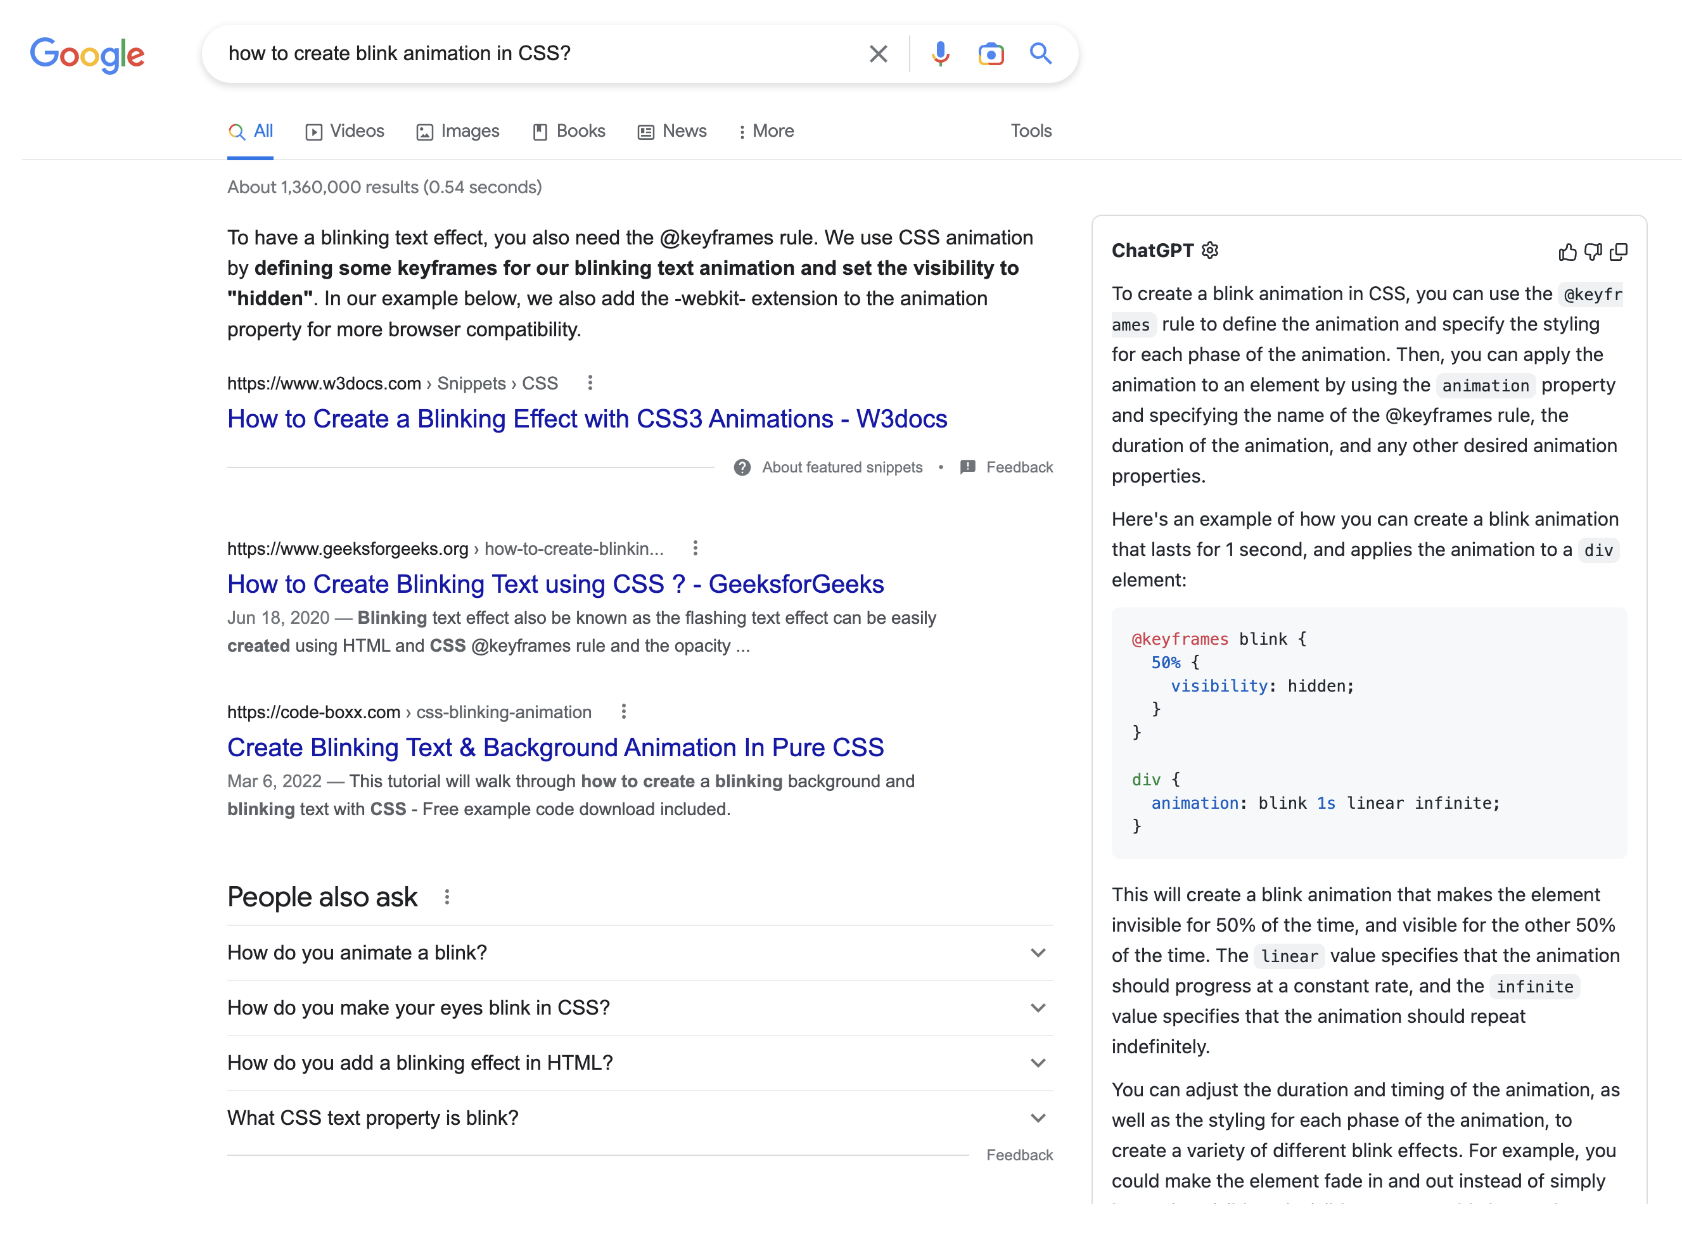Click the 'About 1,360,000 results' text

coord(384,187)
